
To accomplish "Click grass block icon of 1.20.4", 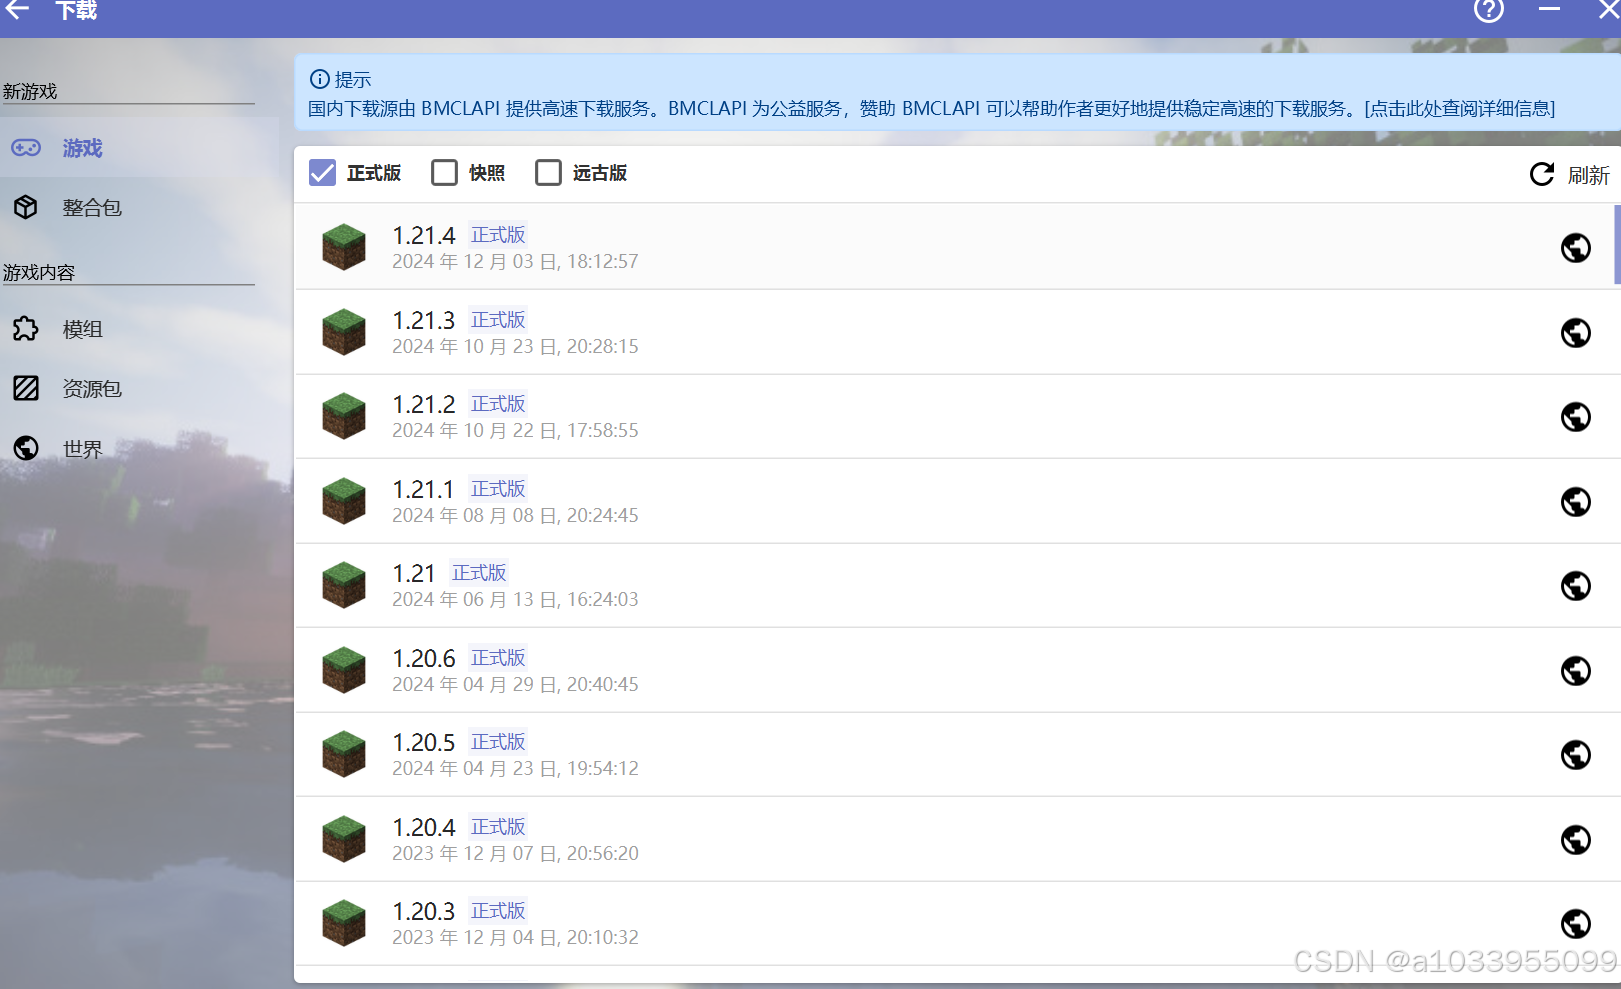I will [x=344, y=839].
